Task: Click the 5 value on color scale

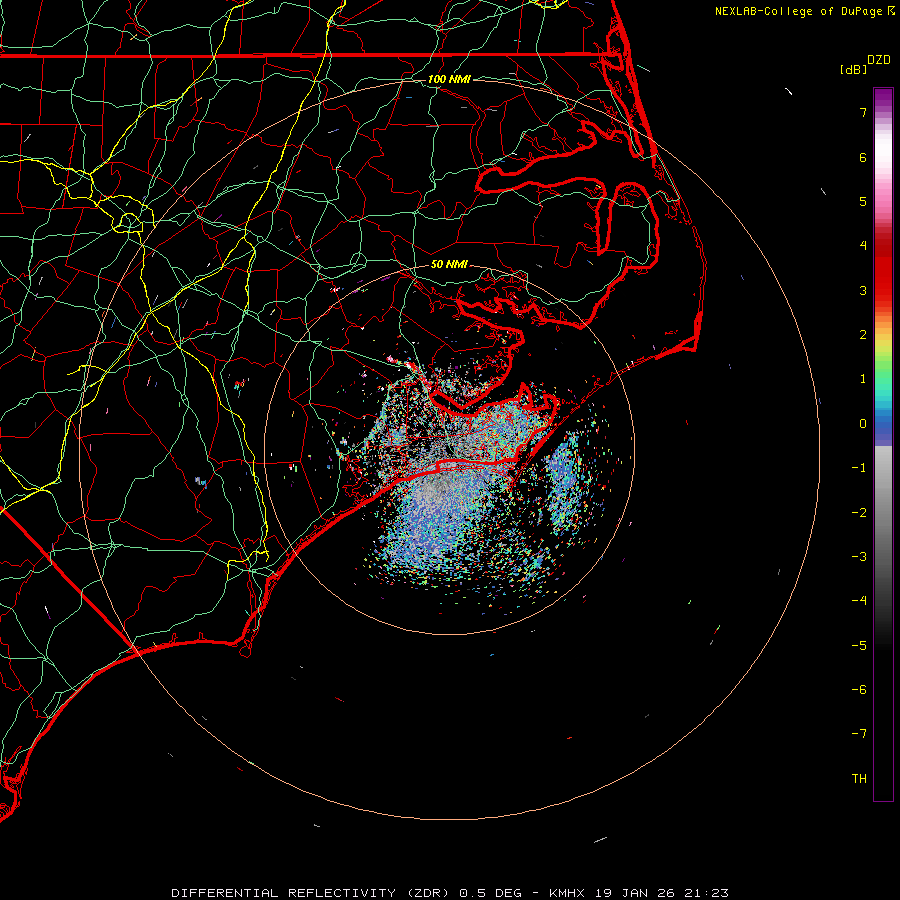Action: [863, 201]
